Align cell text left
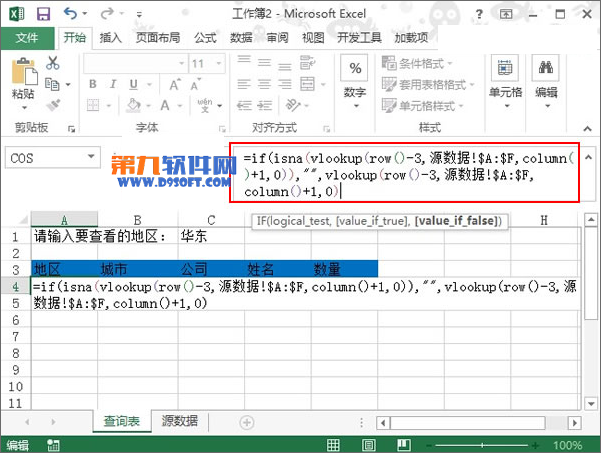Screen dimensions: 601x453 tap(244, 84)
